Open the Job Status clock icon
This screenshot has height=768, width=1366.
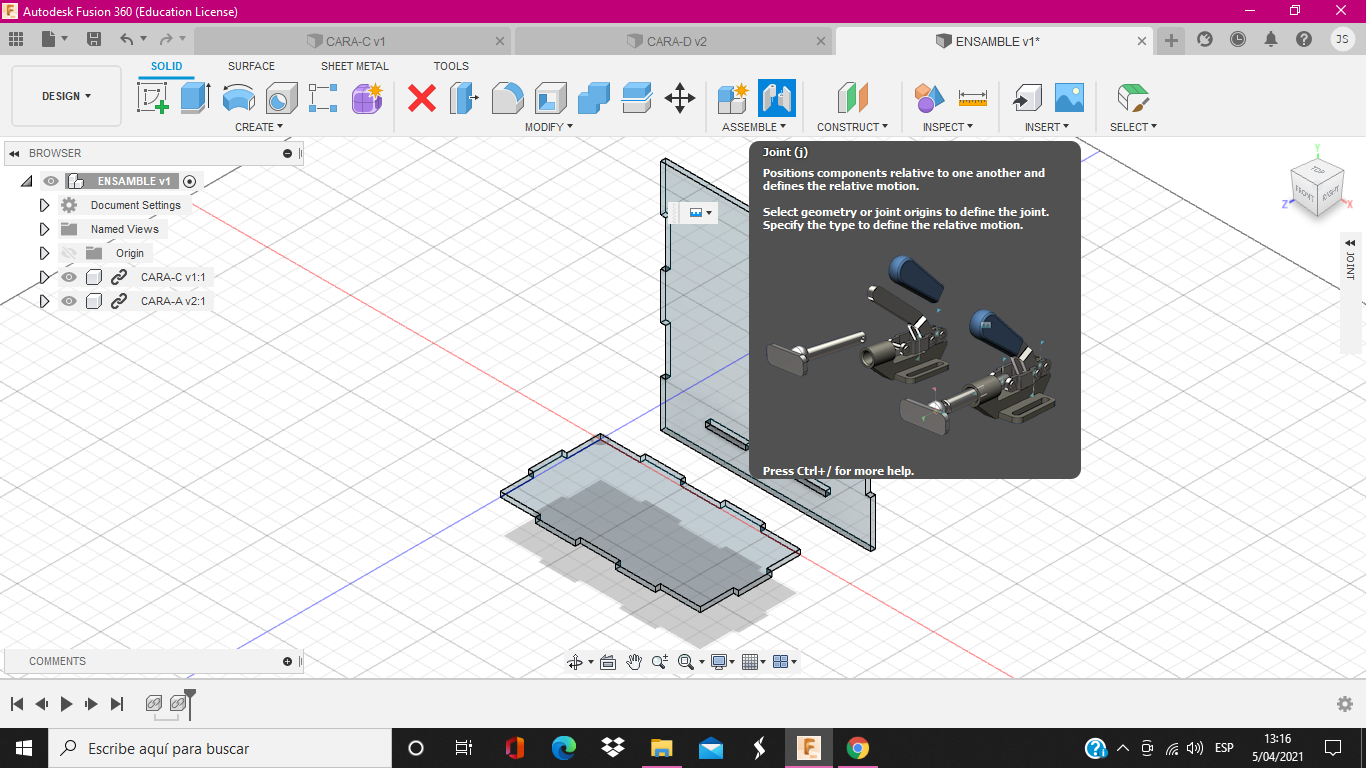click(x=1238, y=39)
